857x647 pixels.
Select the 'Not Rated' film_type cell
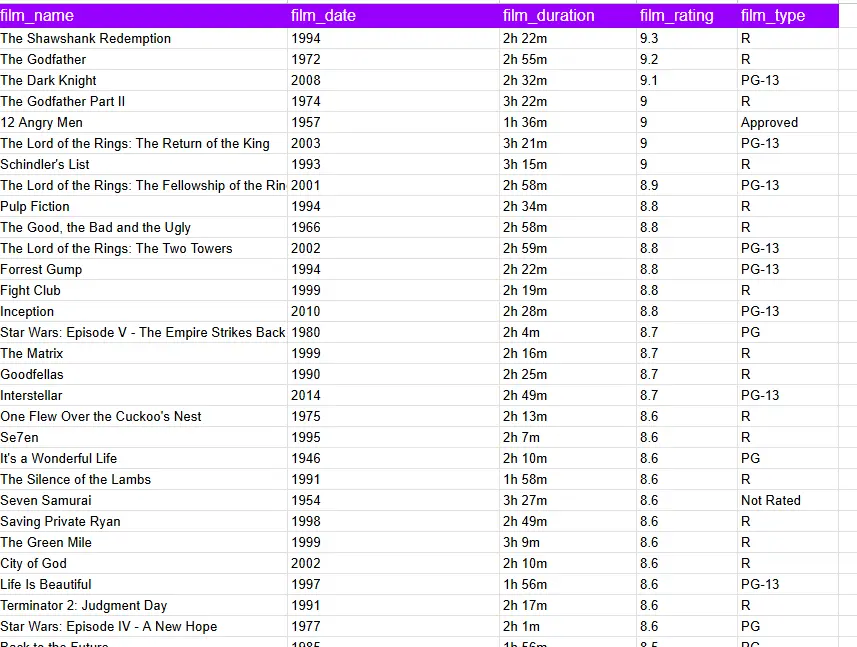click(x=788, y=501)
